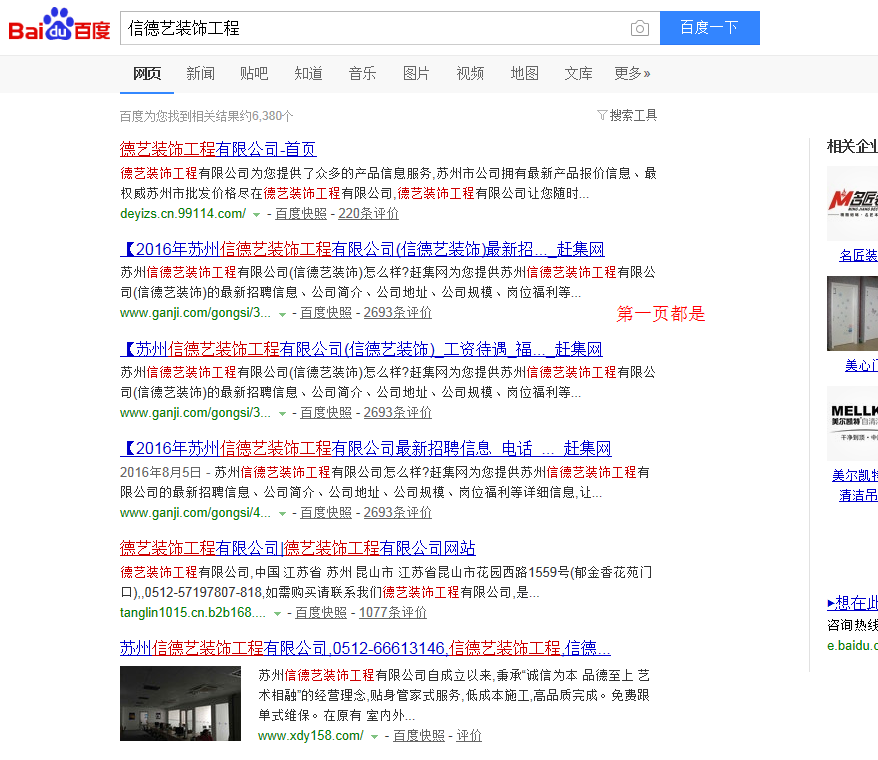
Task: Open the white doors product thumbnail
Action: (852, 313)
